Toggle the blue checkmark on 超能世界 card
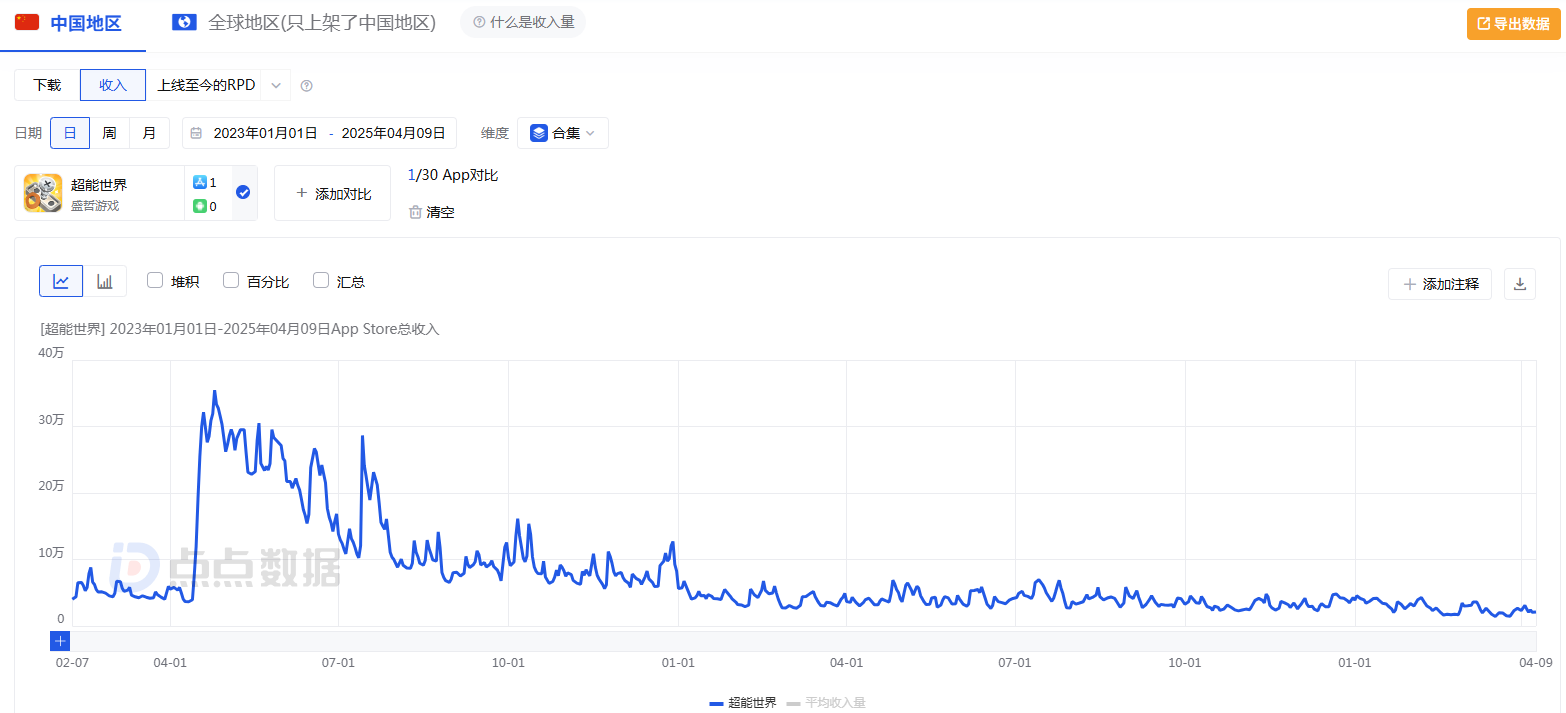Screen dimensions: 1566x713 point(243,192)
